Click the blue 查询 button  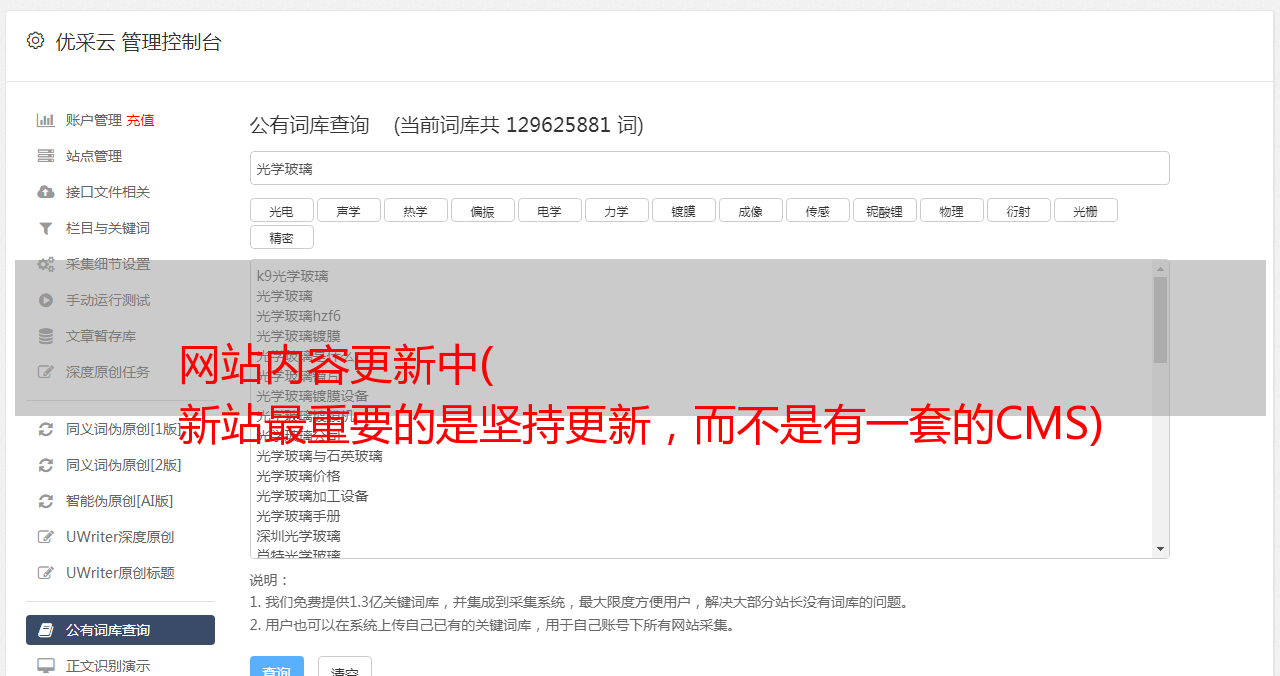tap(277, 667)
